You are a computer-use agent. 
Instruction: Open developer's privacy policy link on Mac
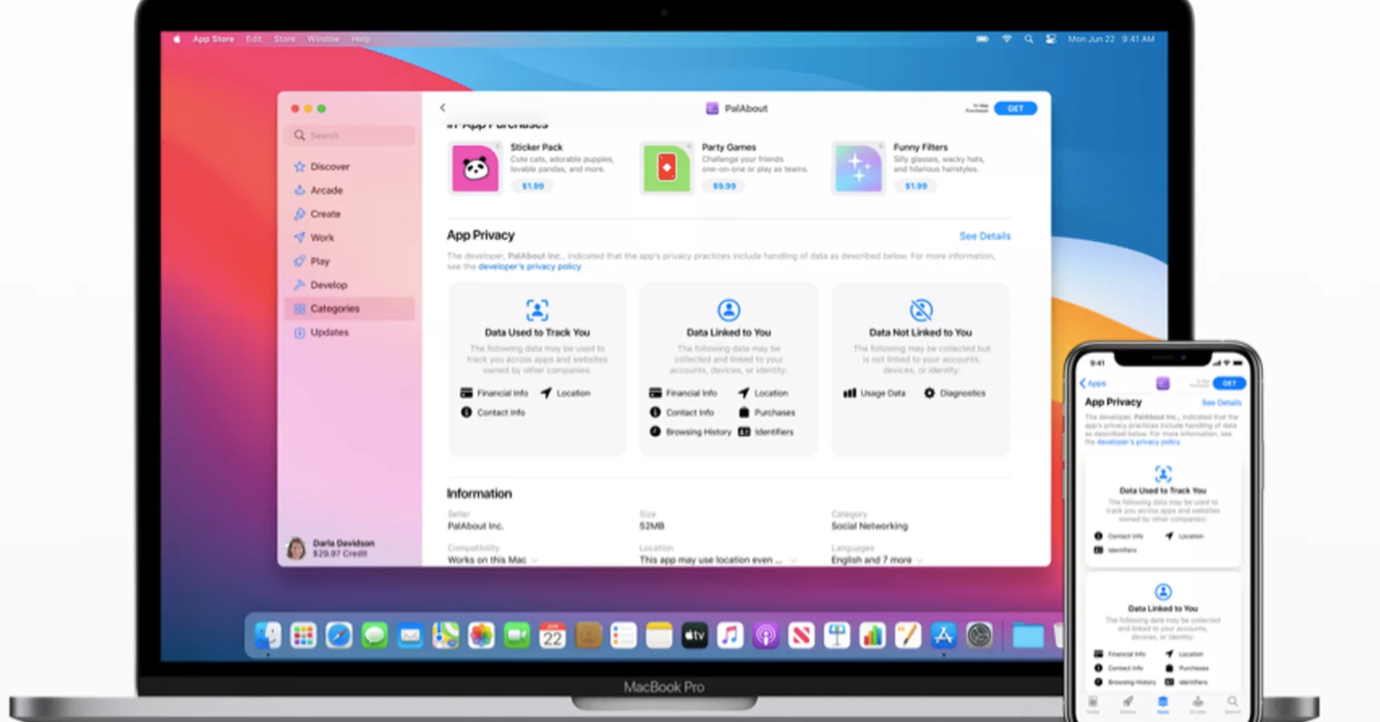529,267
